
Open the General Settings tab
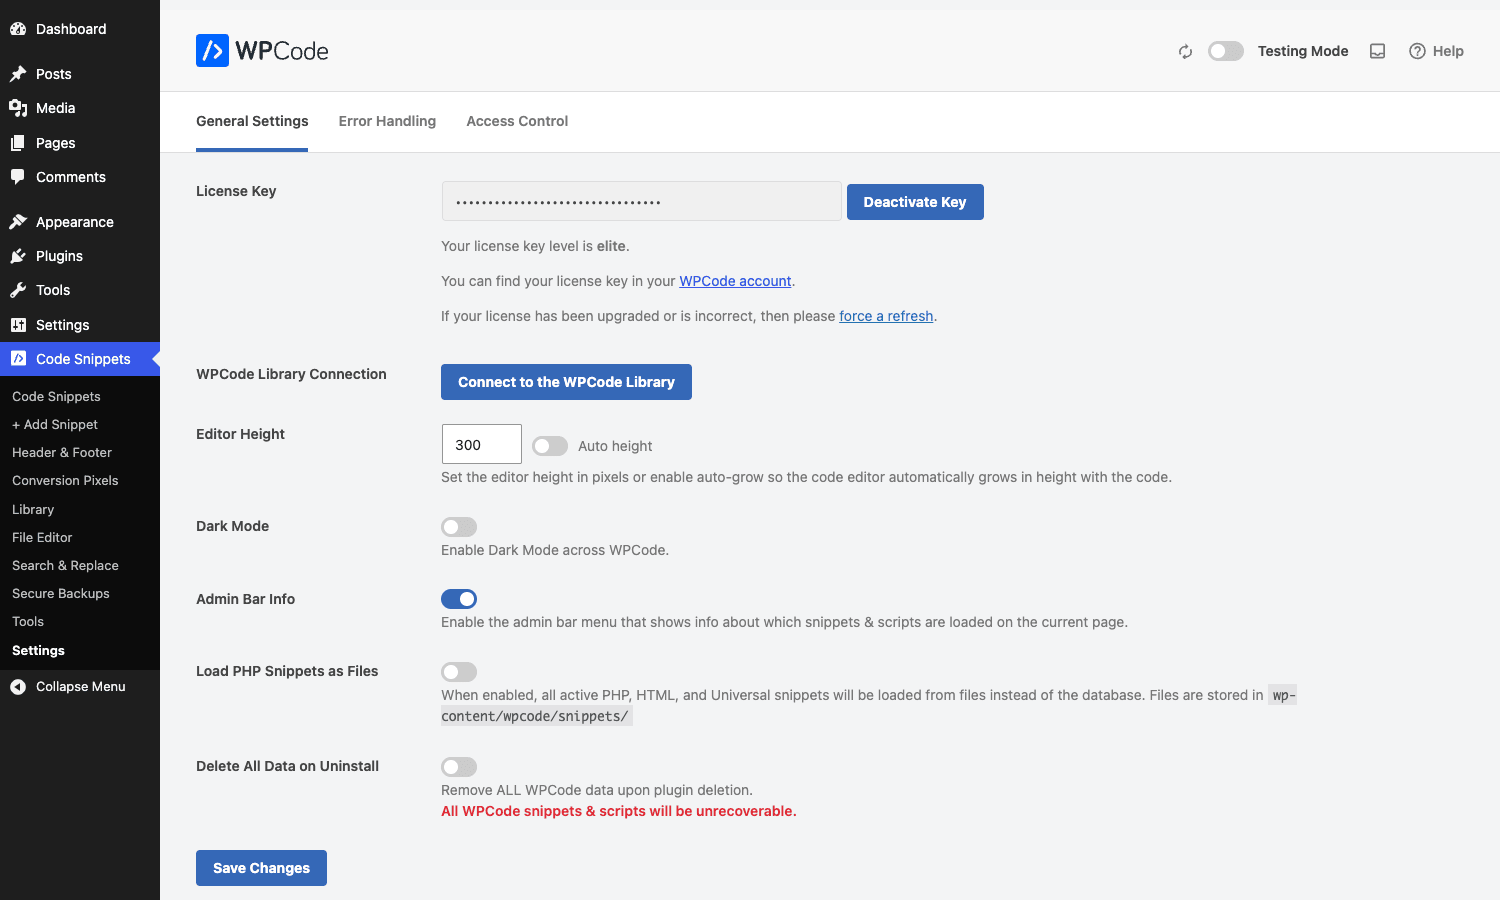(x=252, y=121)
